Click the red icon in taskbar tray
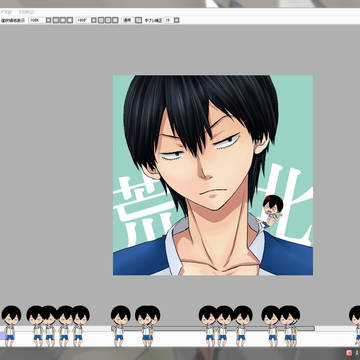 pyautogui.click(x=349, y=353)
